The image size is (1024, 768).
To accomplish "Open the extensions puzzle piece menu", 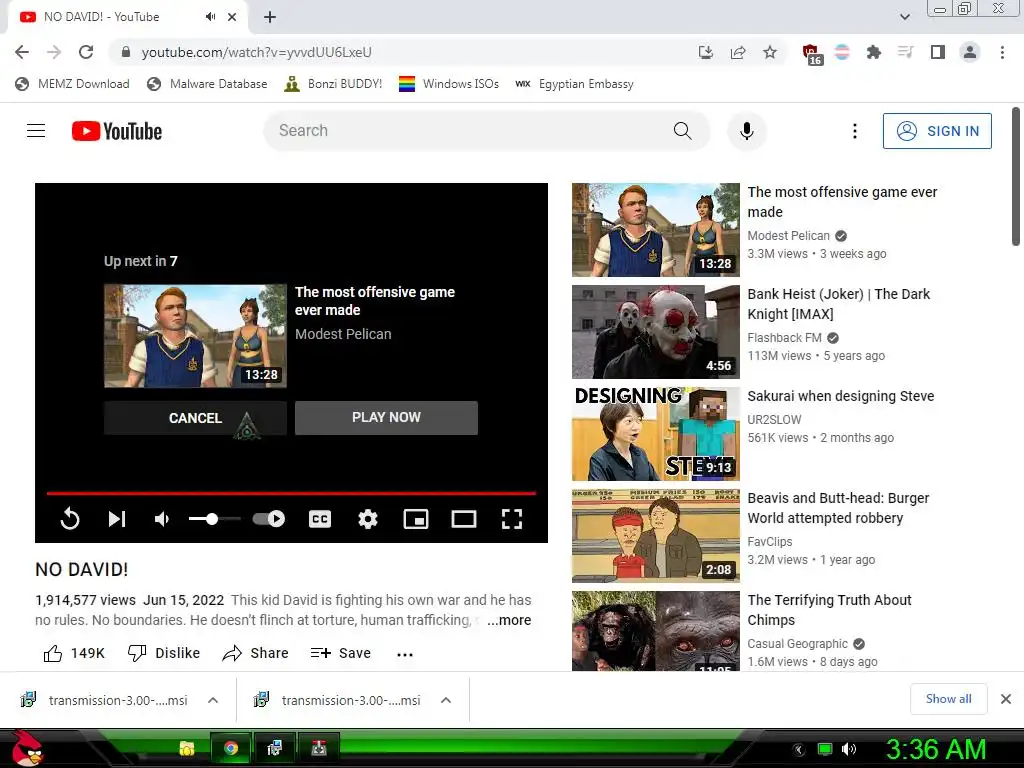I will coord(873,52).
